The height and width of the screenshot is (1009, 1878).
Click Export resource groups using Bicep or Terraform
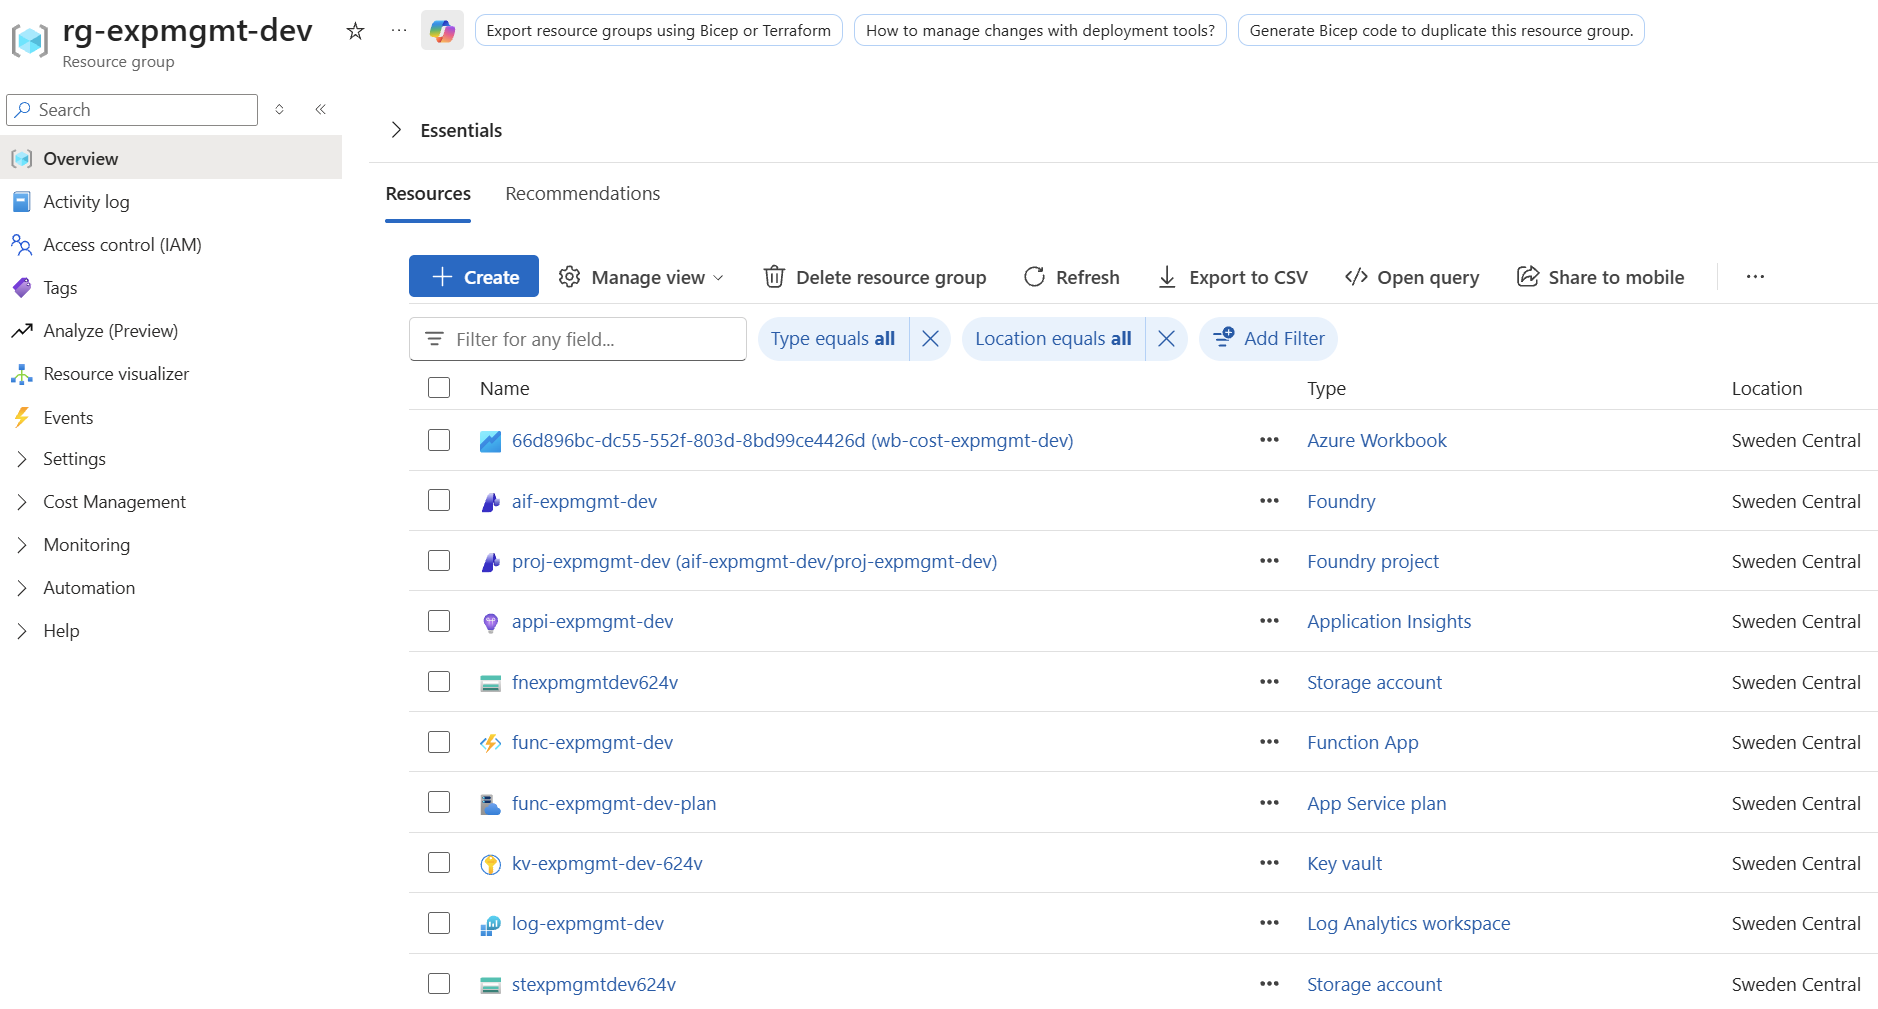[x=658, y=31]
